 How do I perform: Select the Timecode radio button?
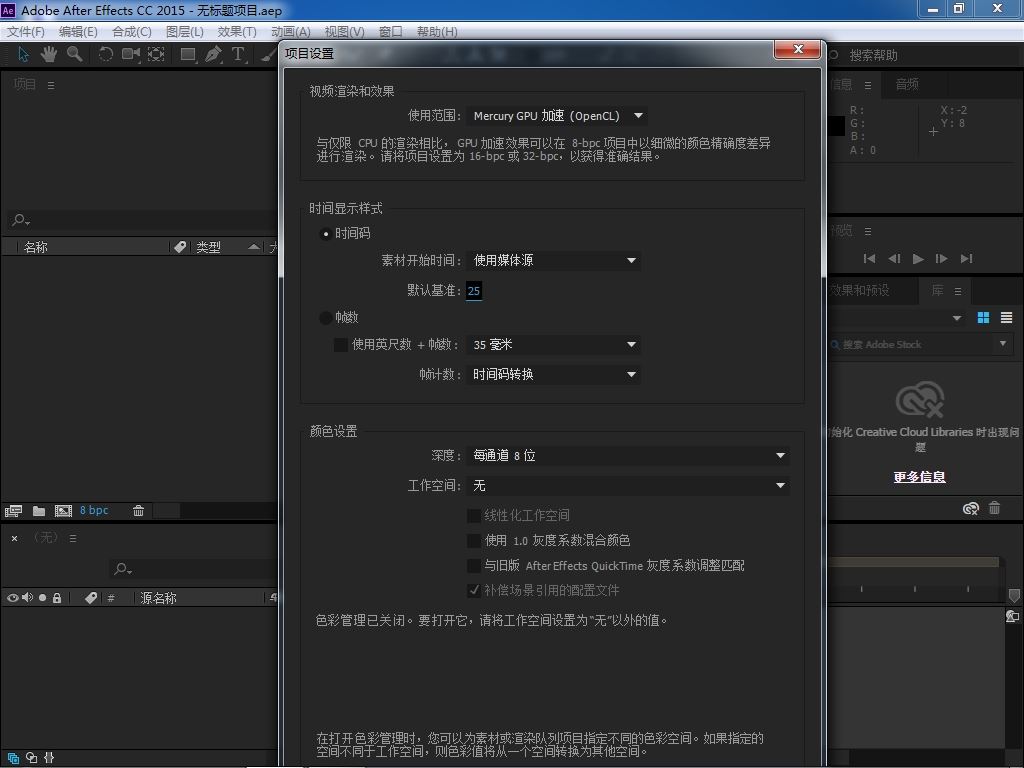click(x=326, y=234)
